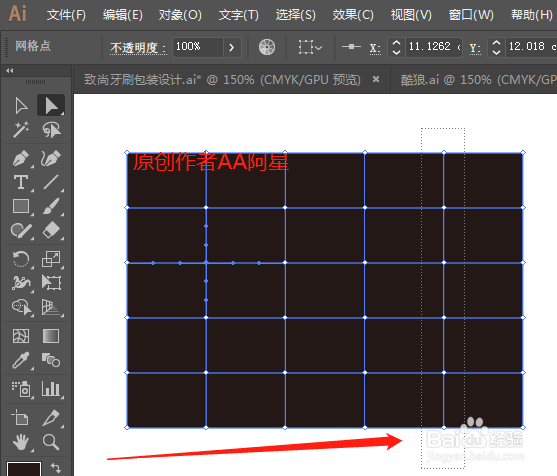Click the X coordinate label

click(x=375, y=48)
